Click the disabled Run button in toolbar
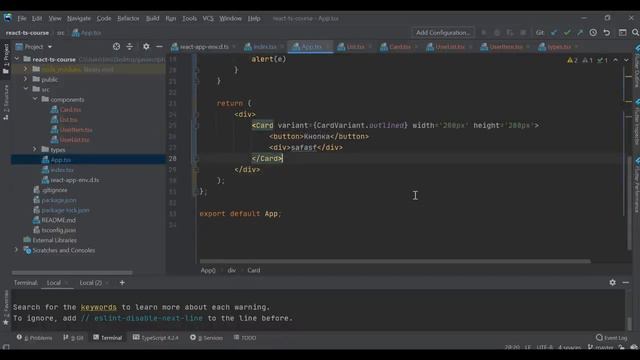Image resolution: width=640 pixels, height=360 pixels. pyautogui.click(x=484, y=33)
